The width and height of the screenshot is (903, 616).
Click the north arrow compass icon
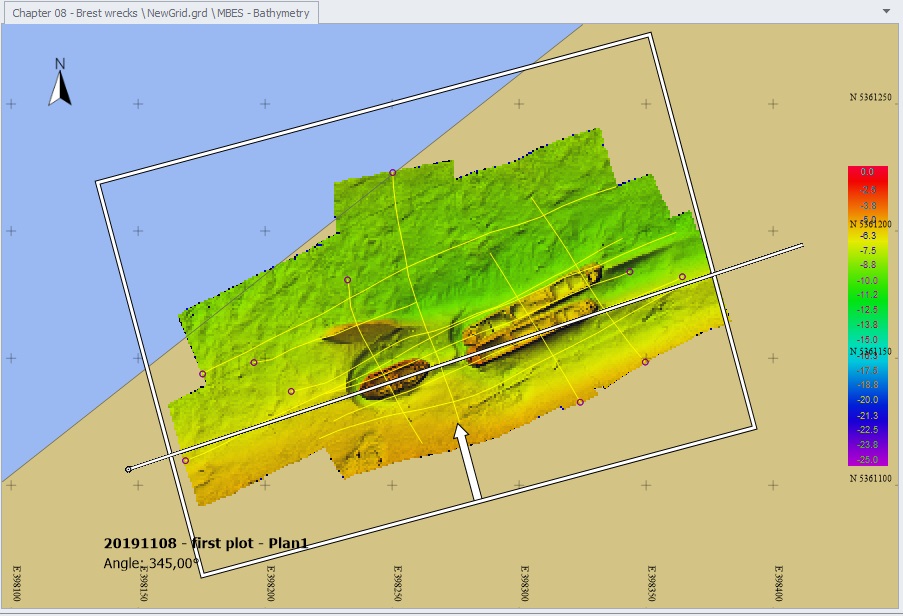[60, 83]
